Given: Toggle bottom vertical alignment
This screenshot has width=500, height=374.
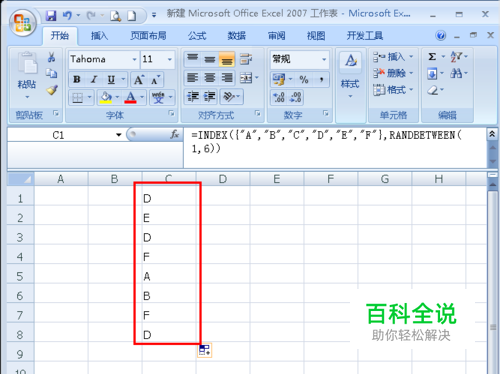Looking at the screenshot, I should pos(227,60).
